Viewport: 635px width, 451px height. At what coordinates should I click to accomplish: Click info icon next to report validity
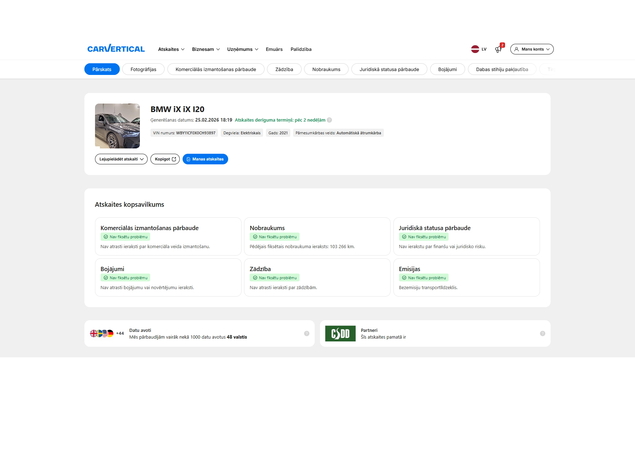pyautogui.click(x=330, y=120)
